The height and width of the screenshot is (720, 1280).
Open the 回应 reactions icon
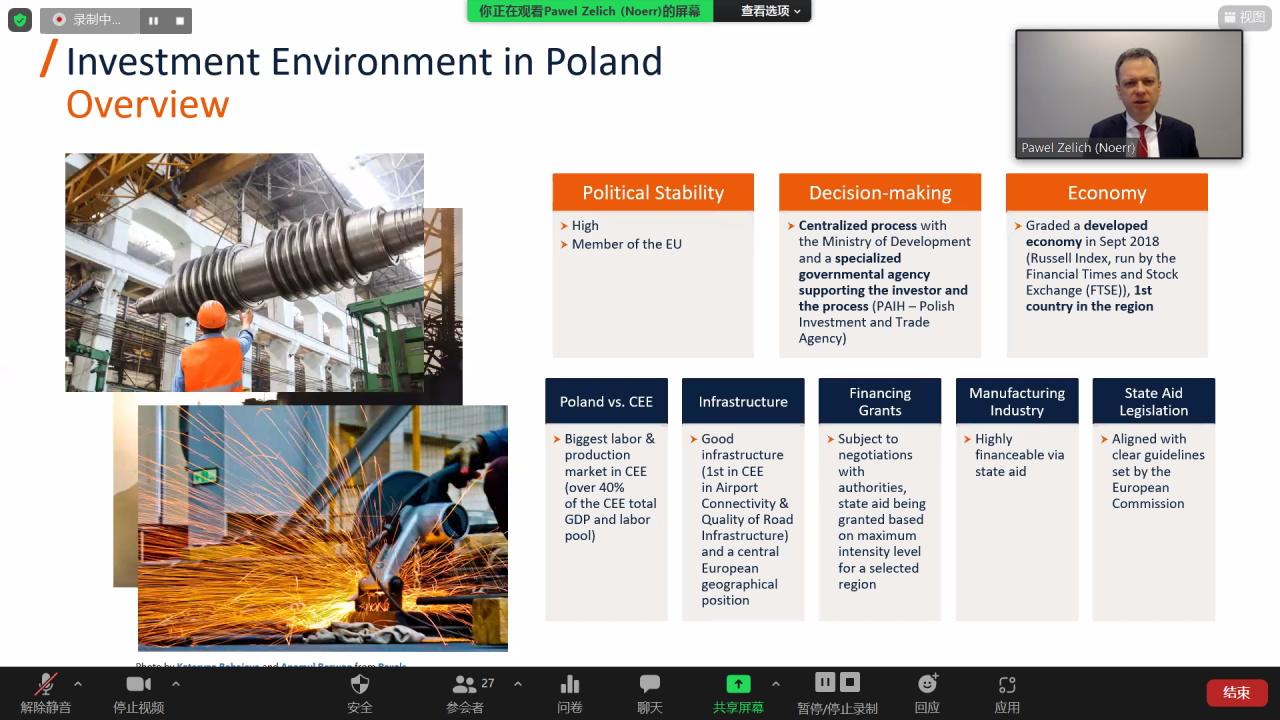927,692
